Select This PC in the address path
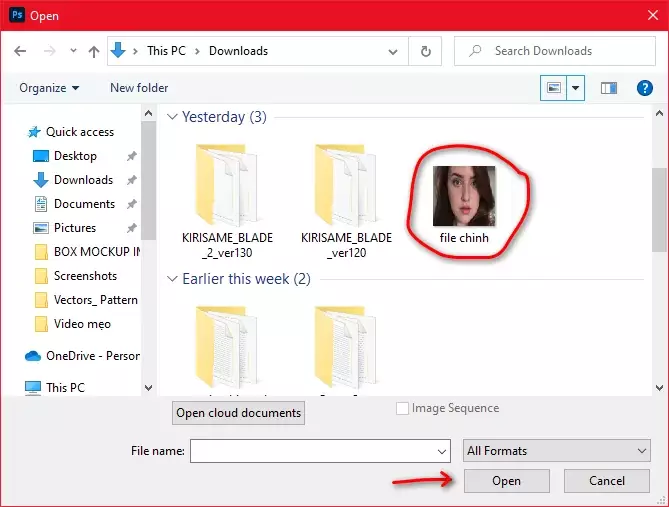 (x=166, y=51)
